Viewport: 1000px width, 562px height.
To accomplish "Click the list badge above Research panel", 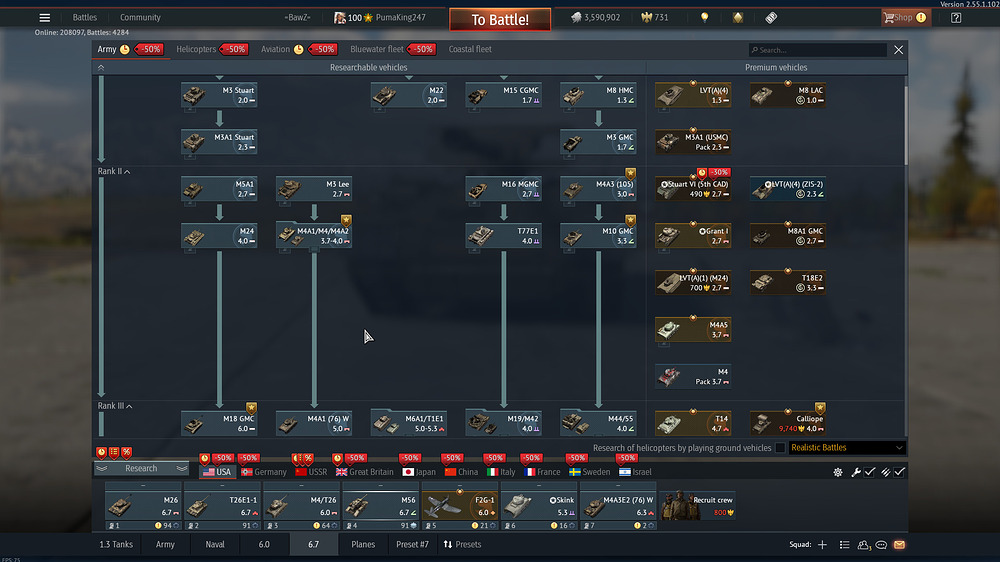I will pyautogui.click(x=114, y=452).
